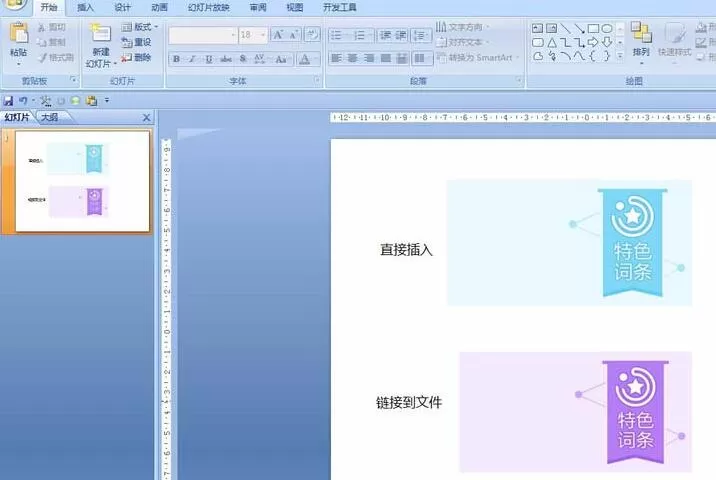Screen dimensions: 716x480
Task: Open the Layout (版式) dropdown
Action: pyautogui.click(x=140, y=27)
